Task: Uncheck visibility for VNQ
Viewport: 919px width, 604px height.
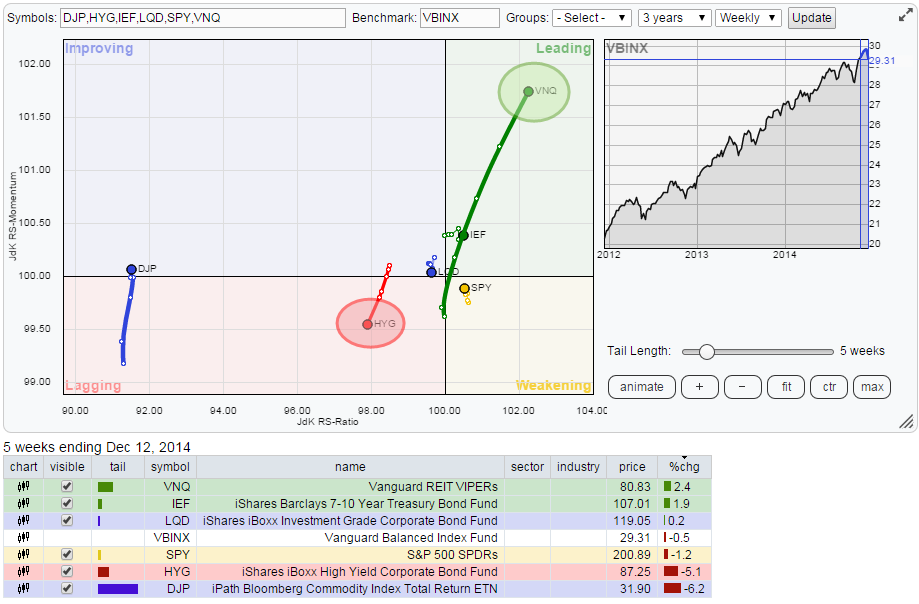Action: [x=67, y=486]
